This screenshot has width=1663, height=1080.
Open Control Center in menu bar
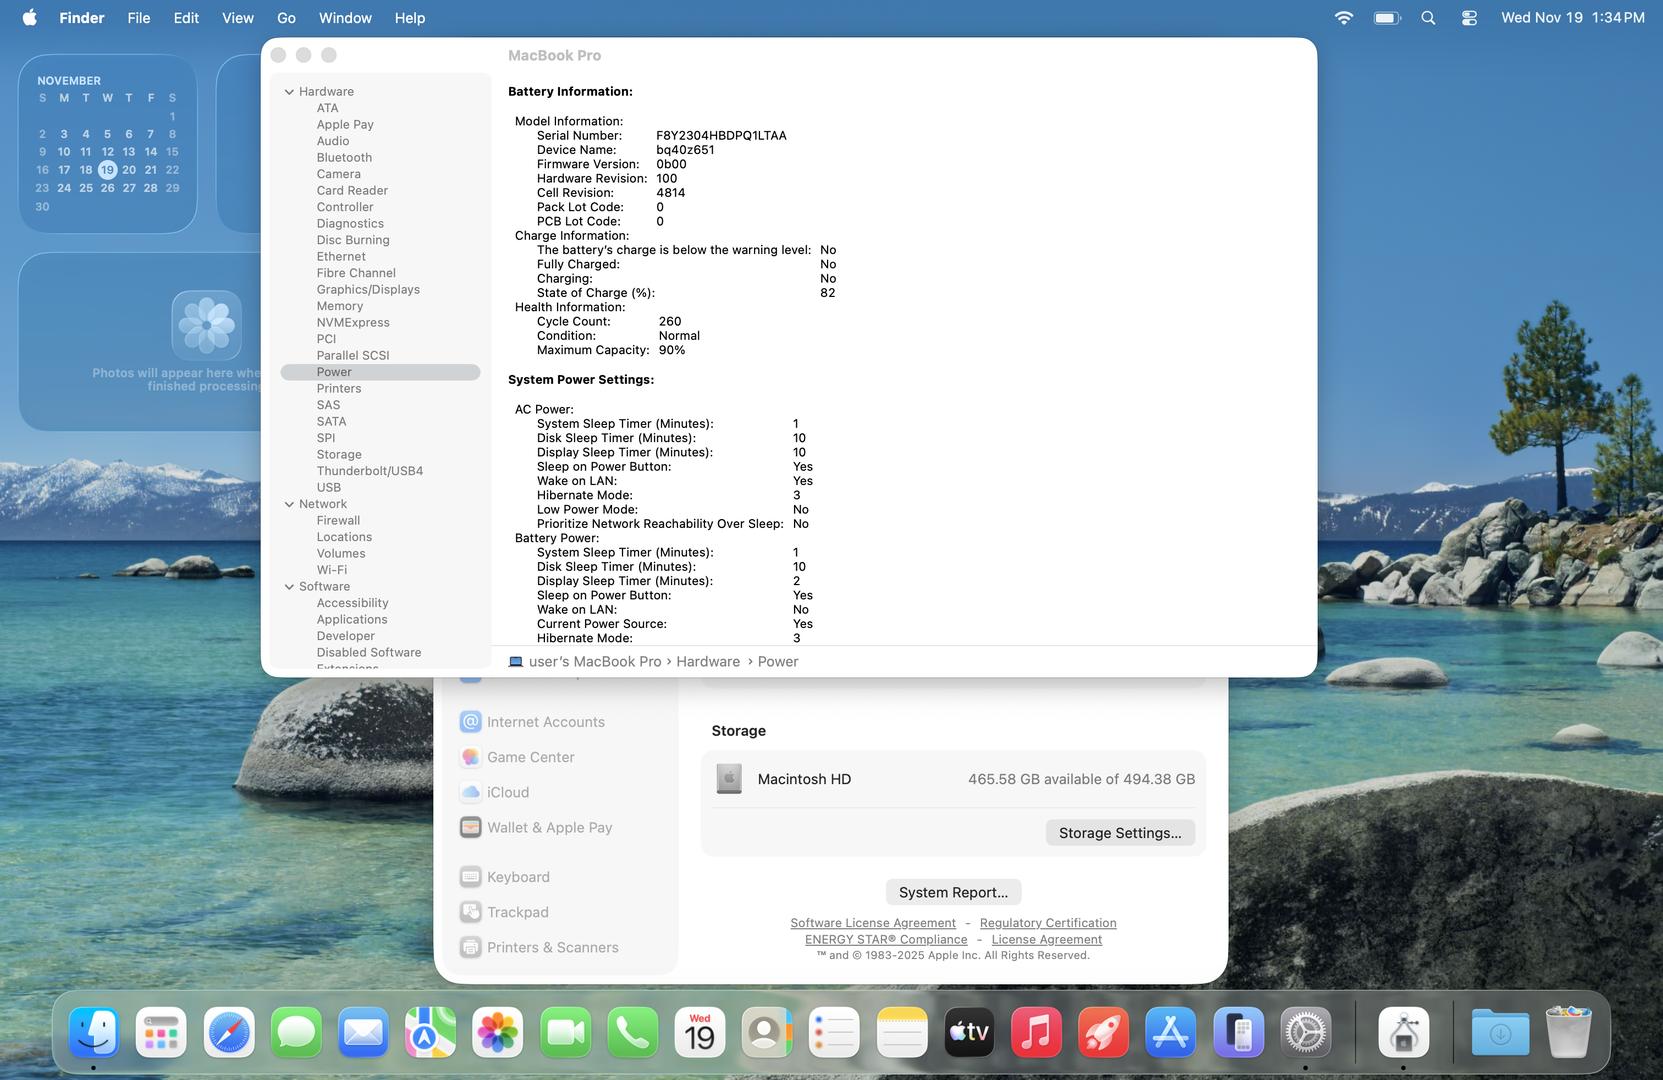click(x=1469, y=18)
